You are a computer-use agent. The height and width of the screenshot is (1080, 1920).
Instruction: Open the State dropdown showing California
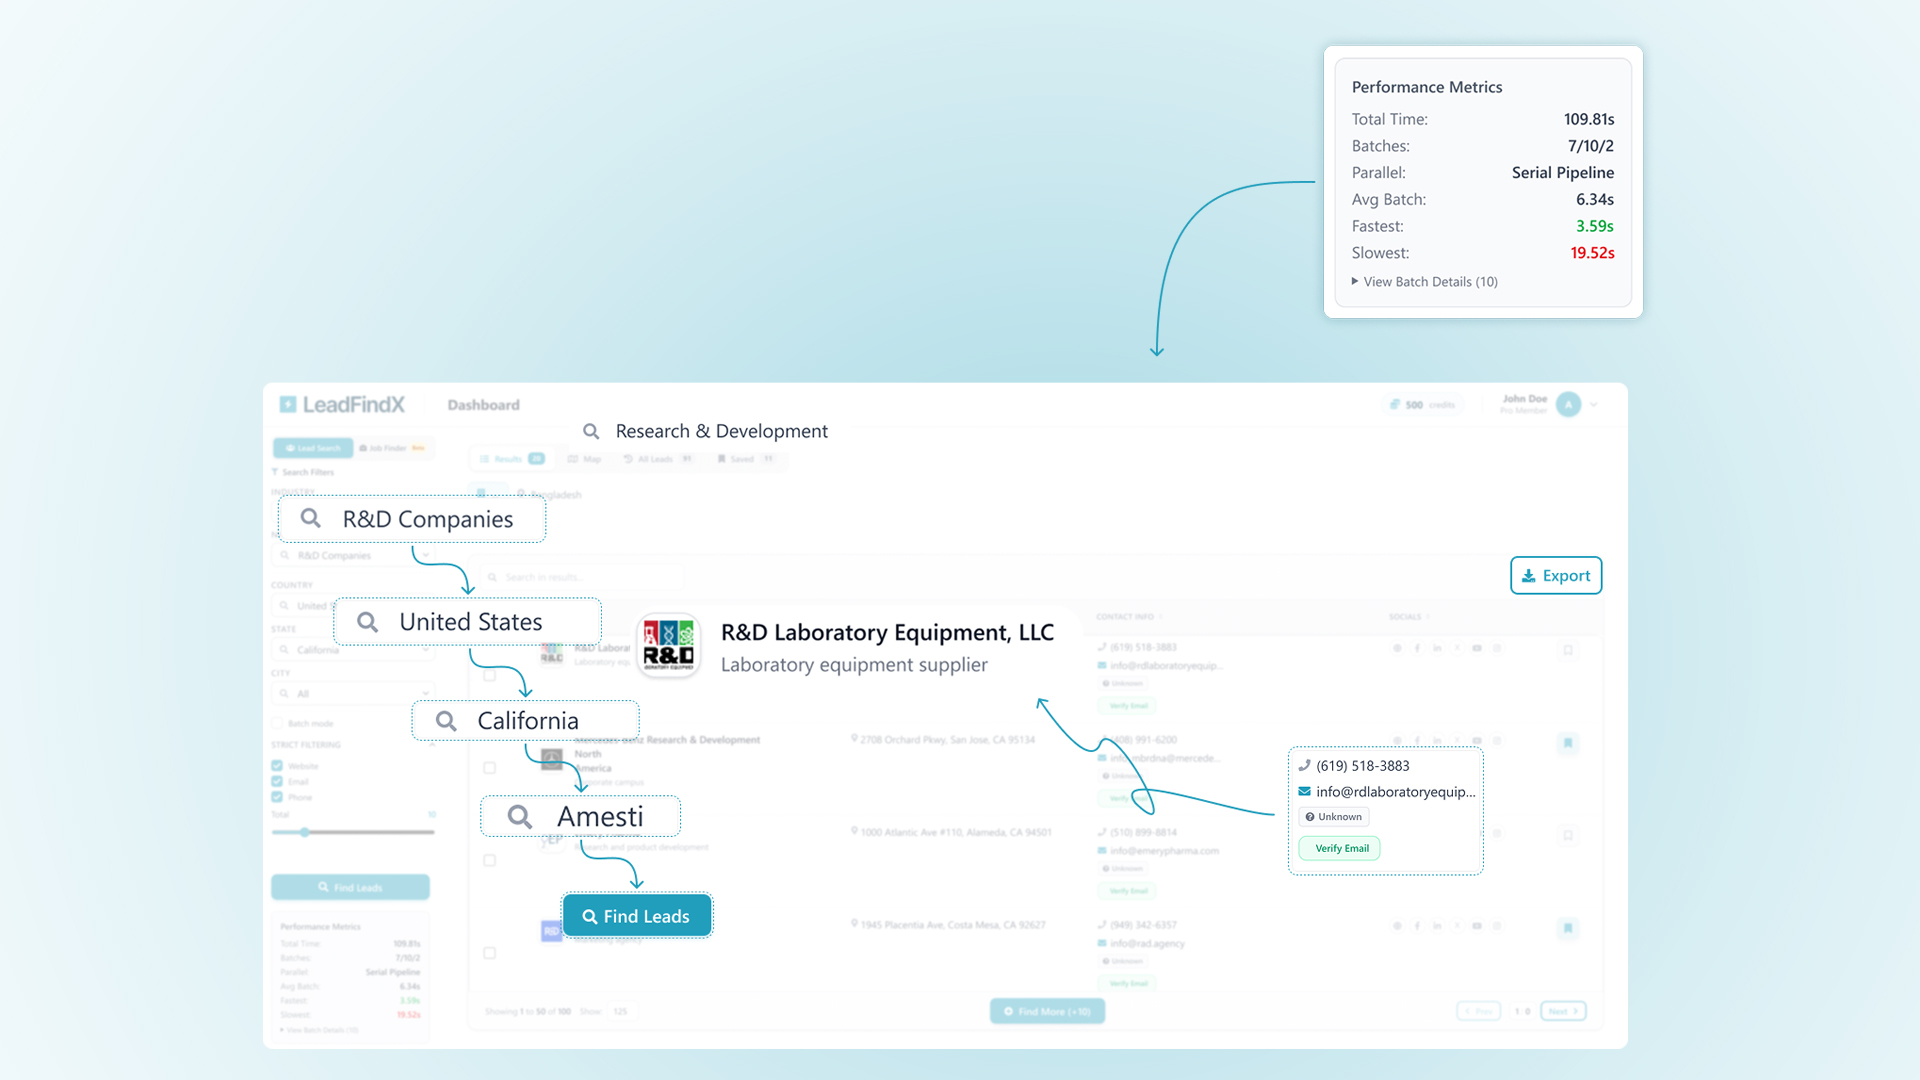click(x=353, y=650)
